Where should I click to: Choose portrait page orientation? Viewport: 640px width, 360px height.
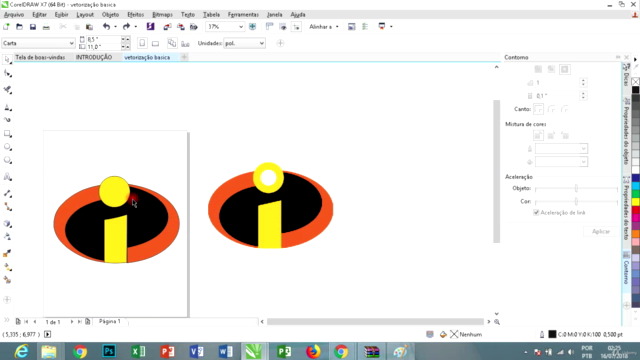[142, 43]
